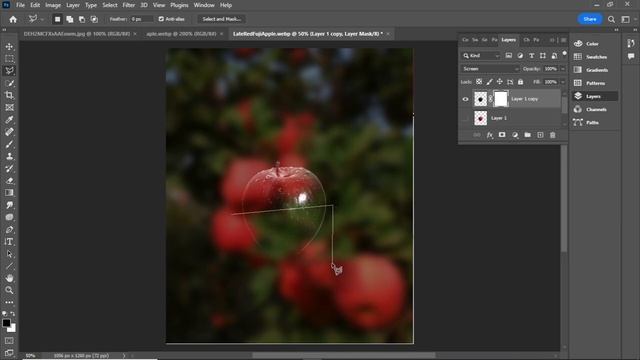Select the Smudge tool
Screen dimensions: 640x360
[9, 205]
